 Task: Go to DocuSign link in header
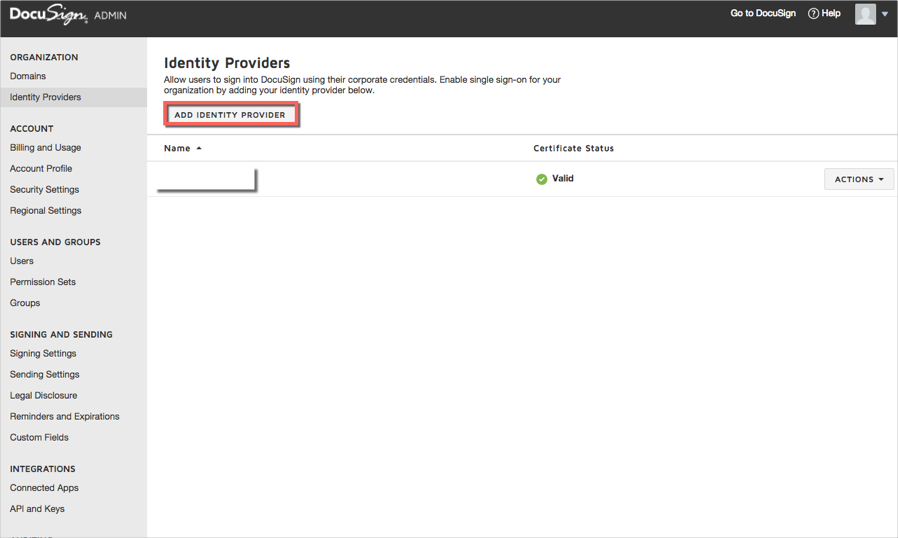(762, 14)
